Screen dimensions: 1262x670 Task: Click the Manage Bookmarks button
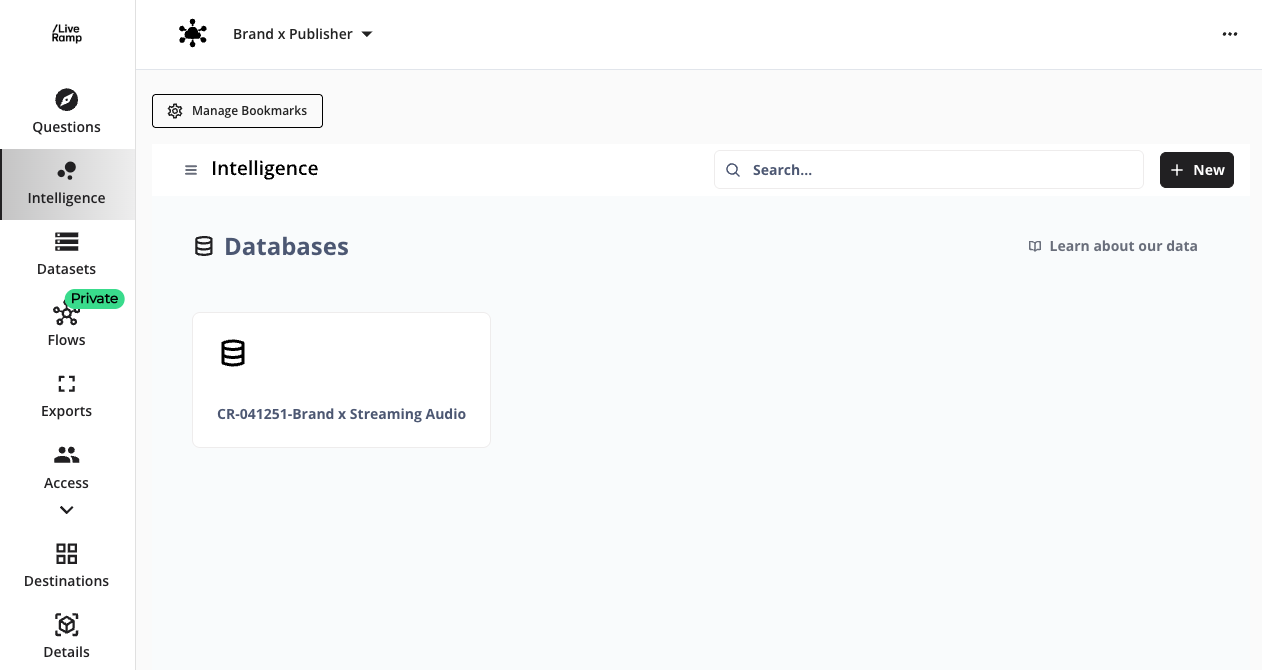pyautogui.click(x=237, y=111)
